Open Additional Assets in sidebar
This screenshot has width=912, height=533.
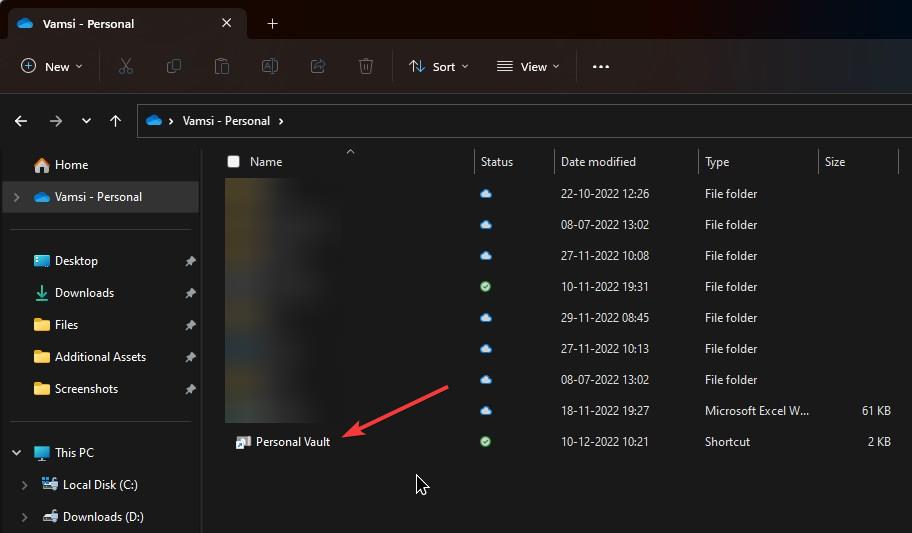(x=100, y=357)
